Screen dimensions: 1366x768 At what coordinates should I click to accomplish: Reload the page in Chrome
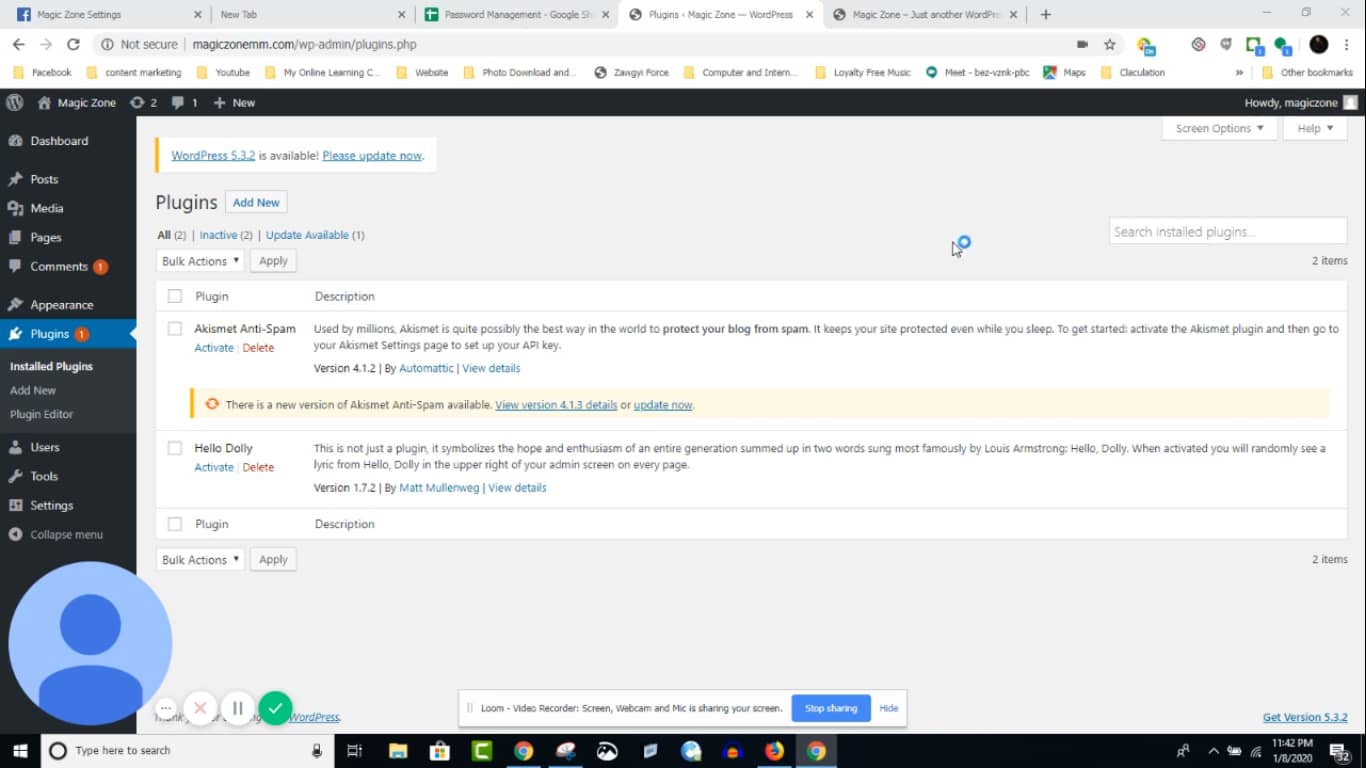click(x=73, y=44)
